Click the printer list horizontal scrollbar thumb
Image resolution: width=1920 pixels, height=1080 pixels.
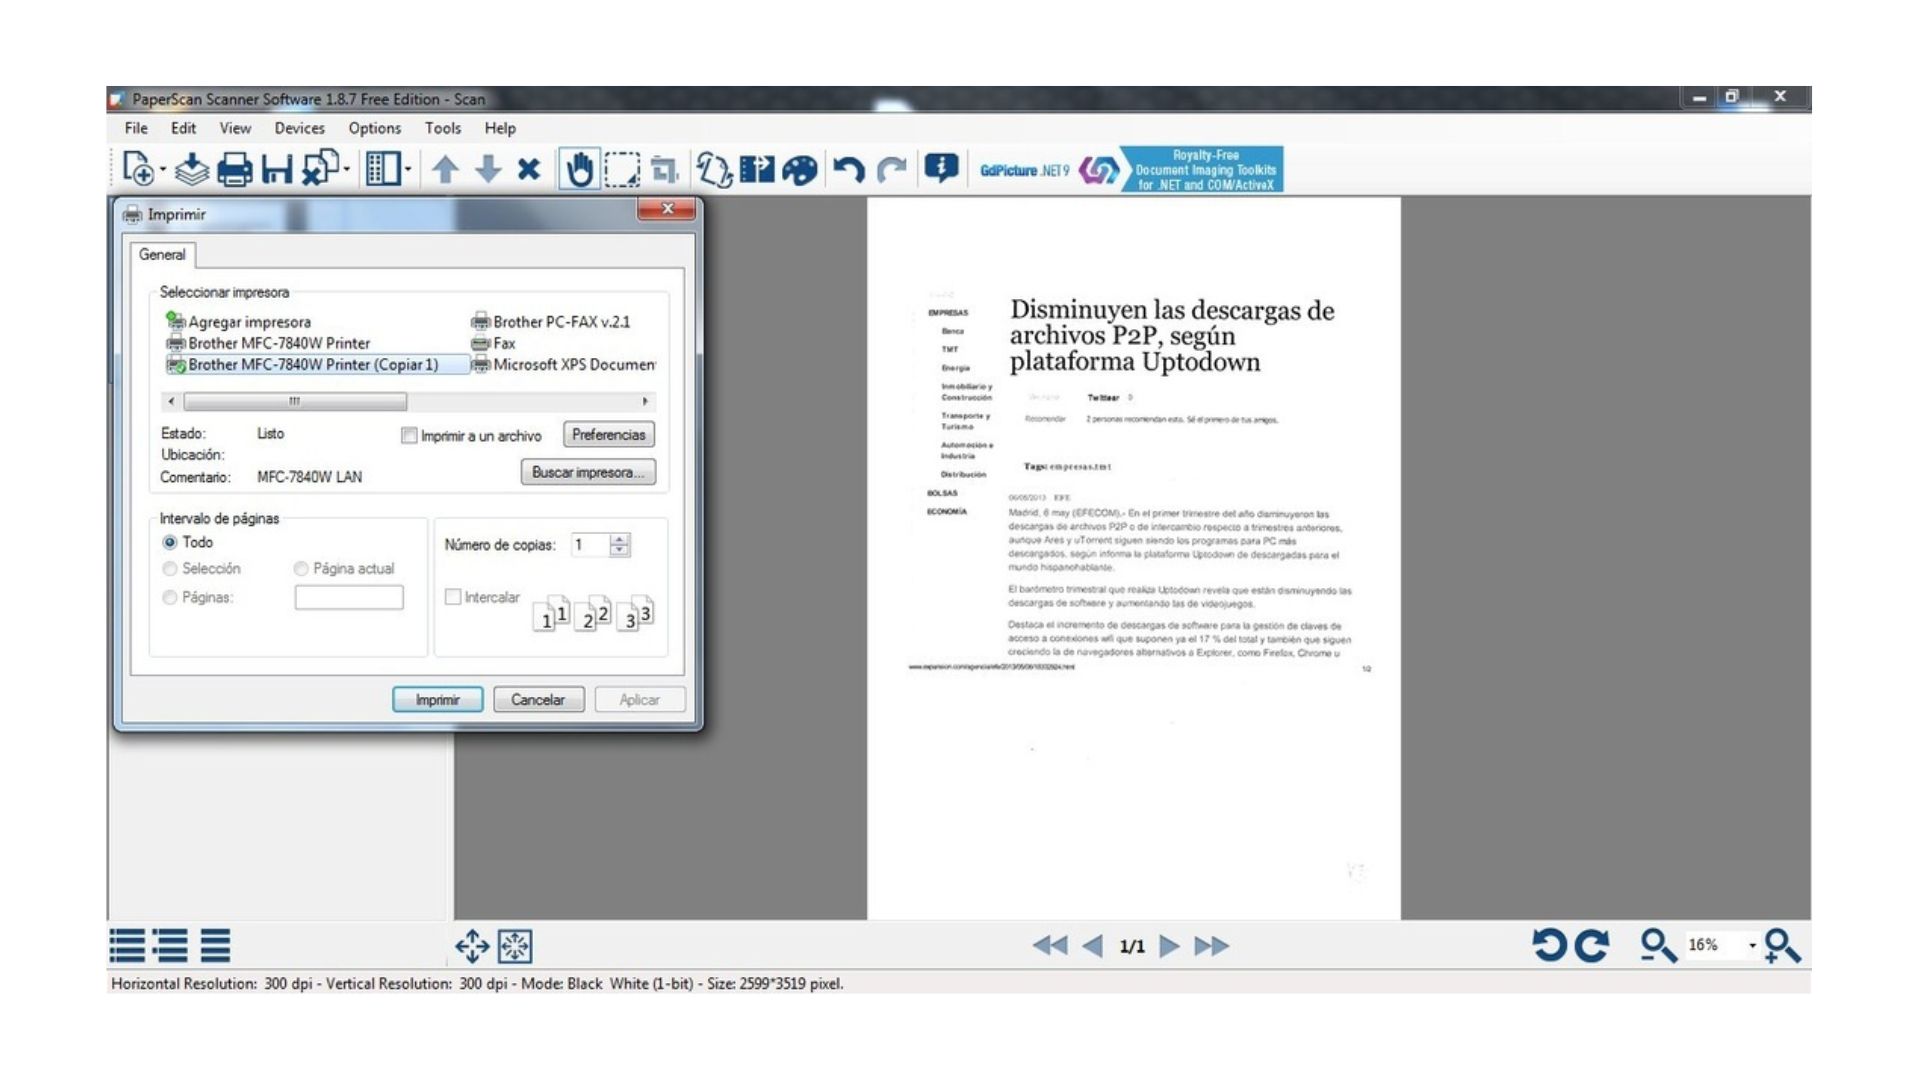pos(295,401)
